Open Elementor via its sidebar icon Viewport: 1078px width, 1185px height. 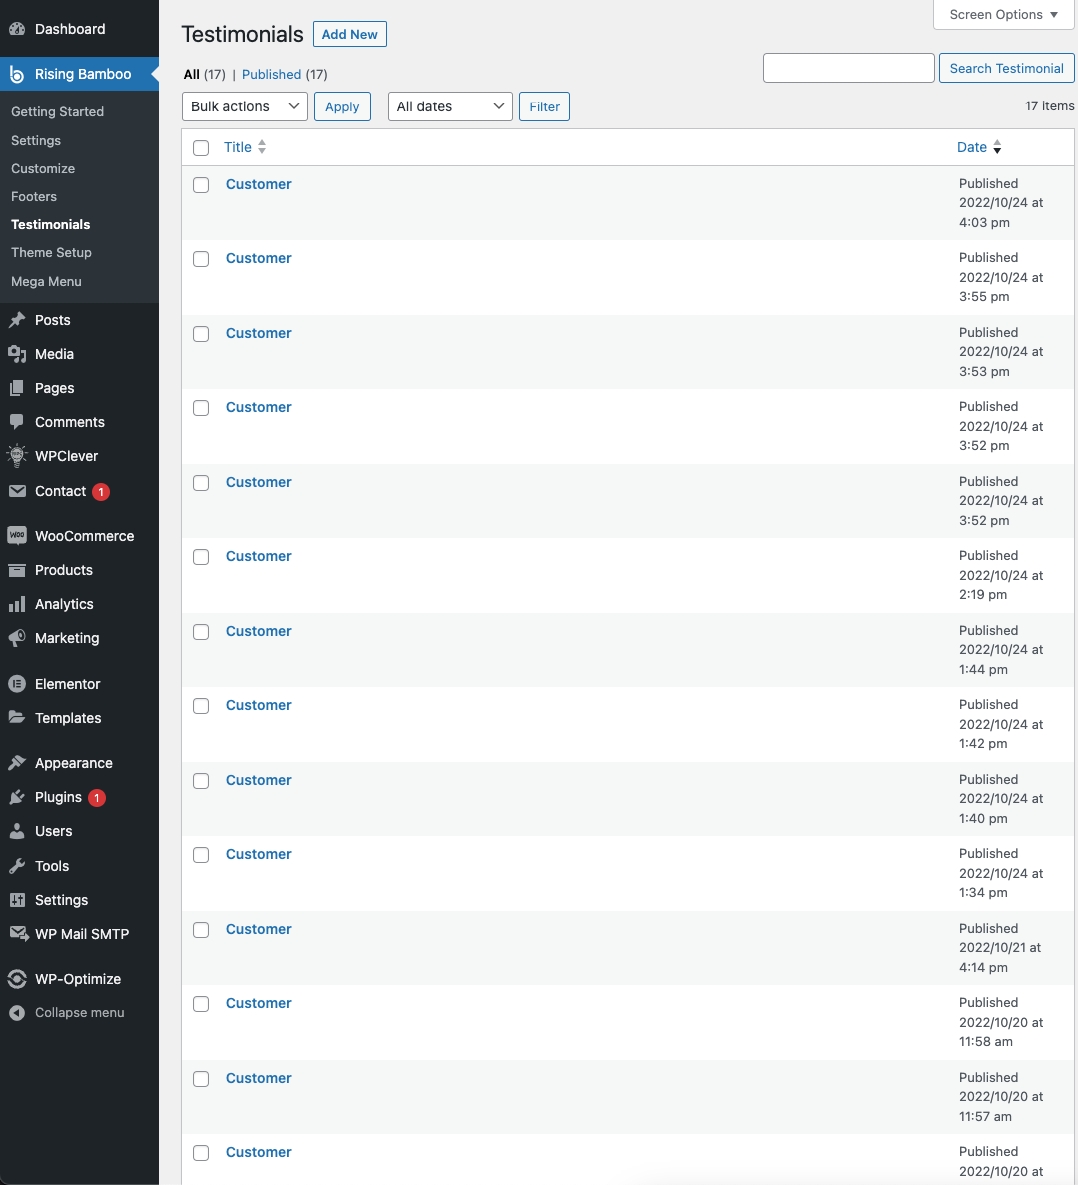point(17,684)
